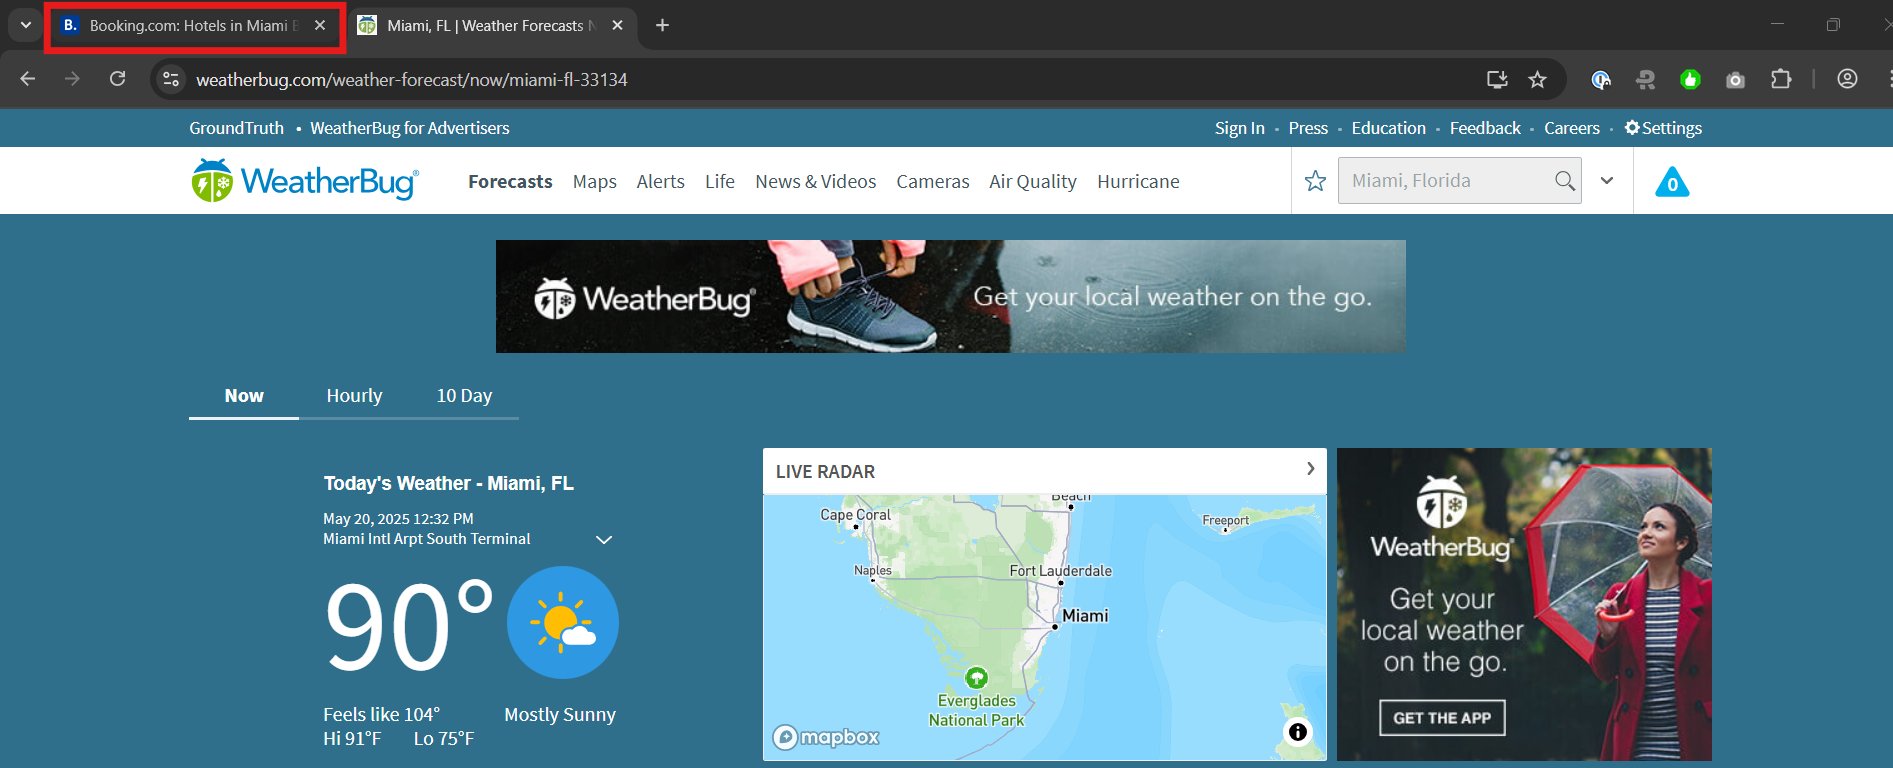Switch to Booking.com Hotels in Miami tab
1893x768 pixels.
click(196, 25)
